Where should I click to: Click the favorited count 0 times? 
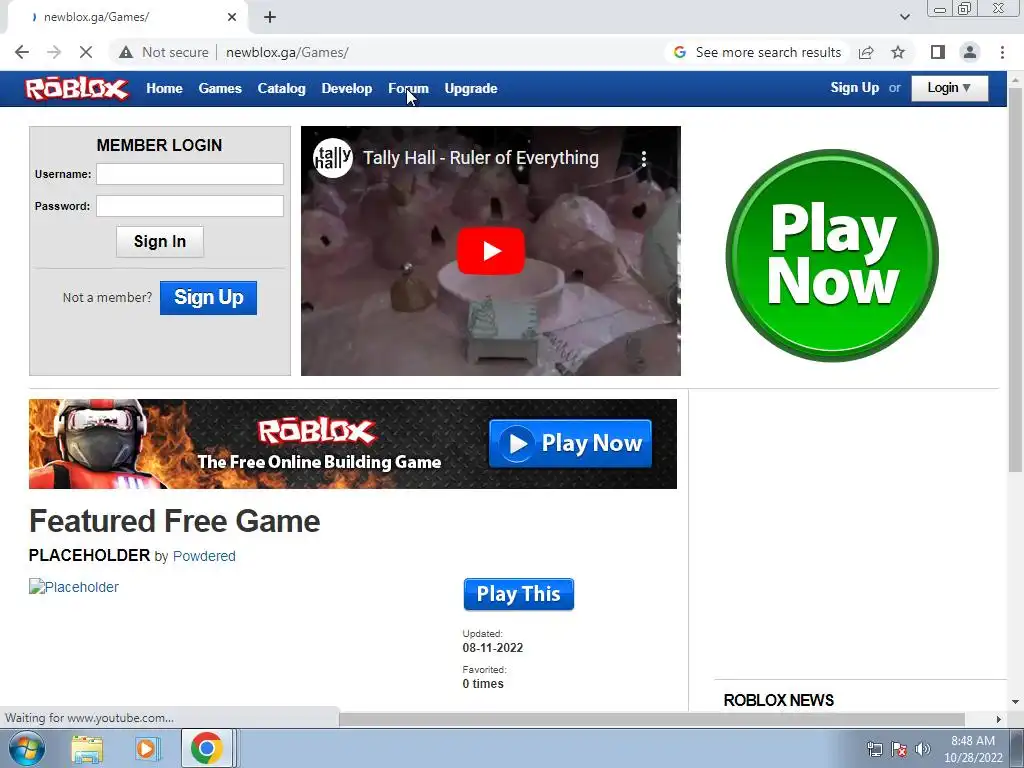483,684
